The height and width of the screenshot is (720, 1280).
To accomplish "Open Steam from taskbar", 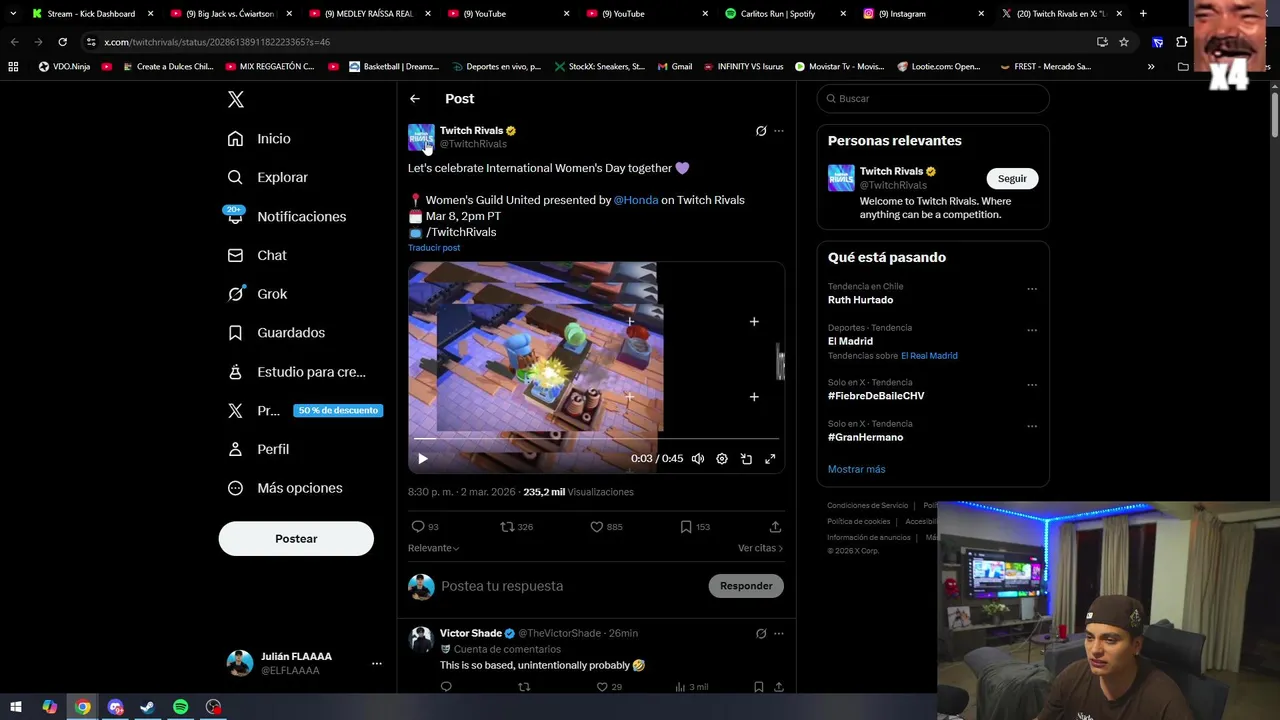I will point(147,707).
